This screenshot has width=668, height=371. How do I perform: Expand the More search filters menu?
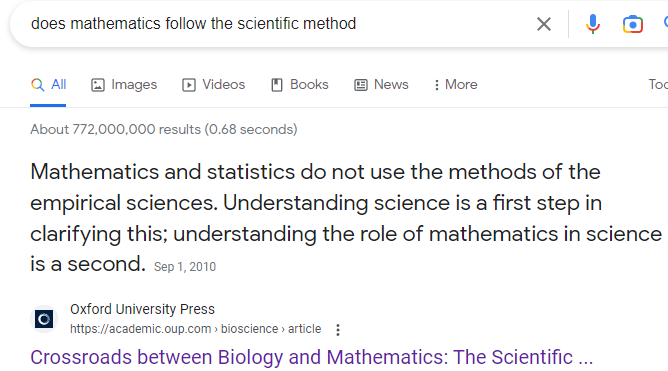(455, 85)
